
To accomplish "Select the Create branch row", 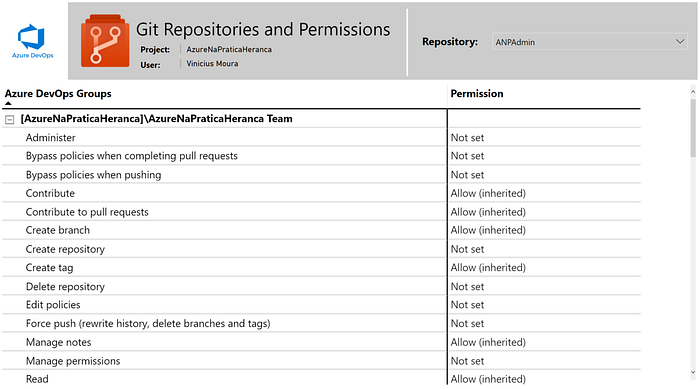I will coord(321,230).
